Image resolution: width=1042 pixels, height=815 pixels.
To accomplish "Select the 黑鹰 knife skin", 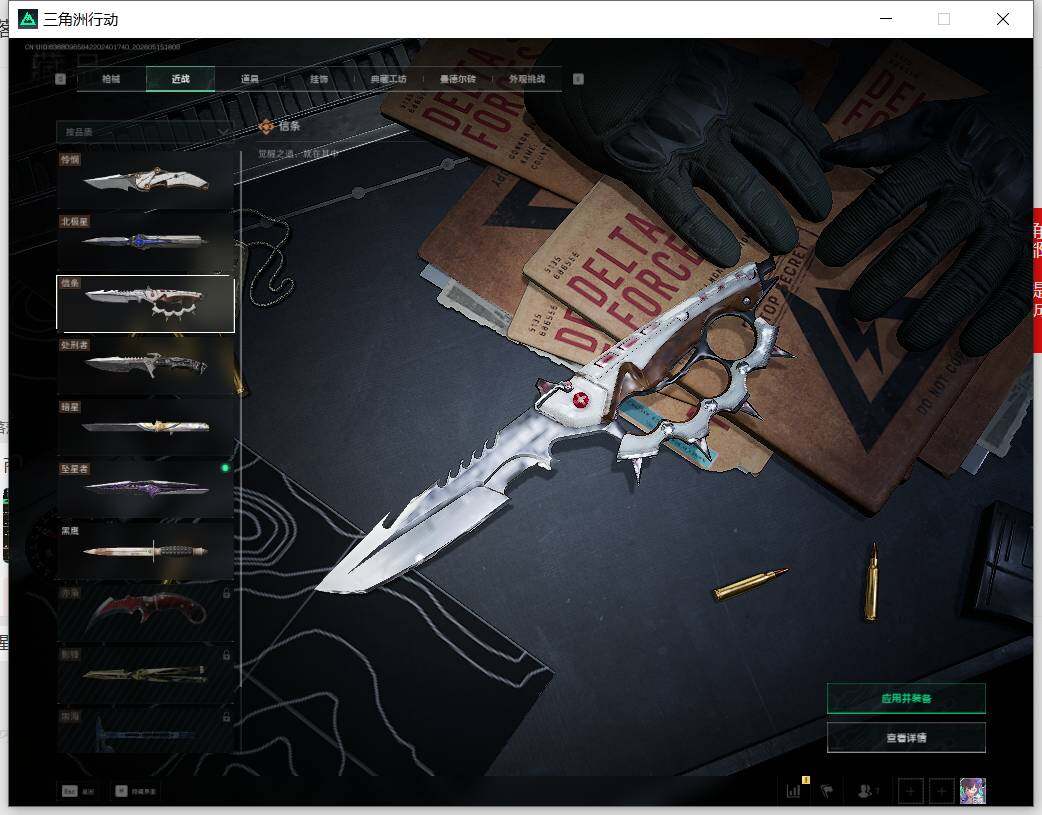I will pyautogui.click(x=146, y=551).
